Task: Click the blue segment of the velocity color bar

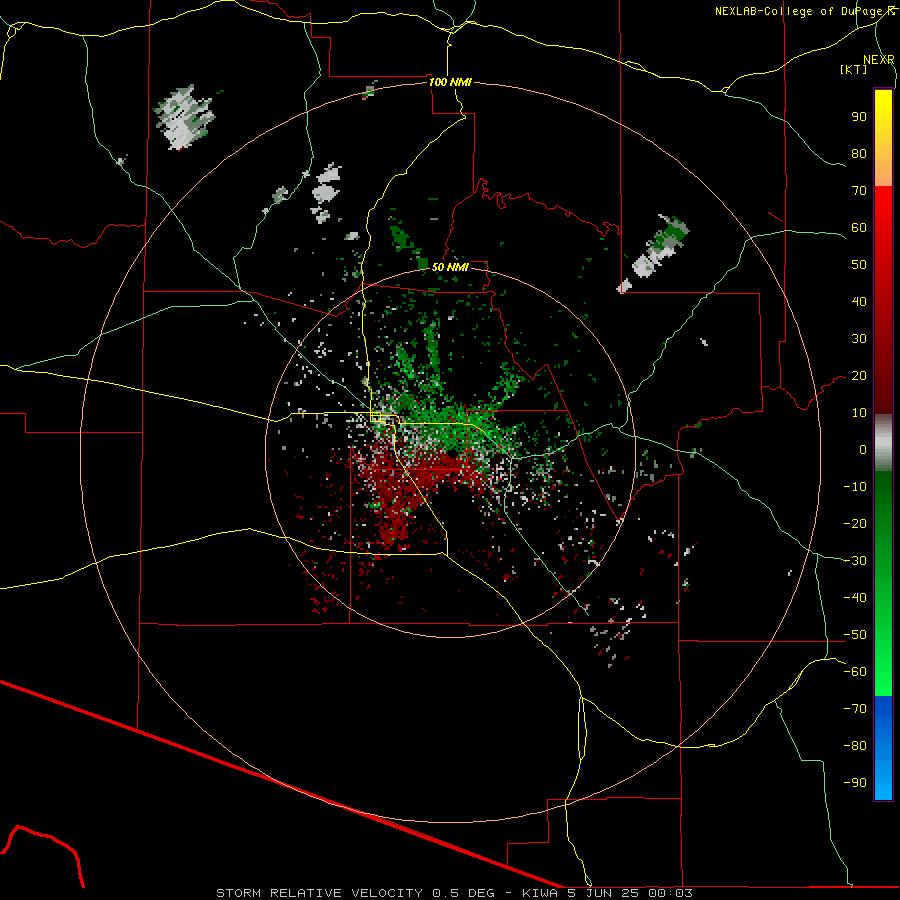Action: (x=883, y=748)
